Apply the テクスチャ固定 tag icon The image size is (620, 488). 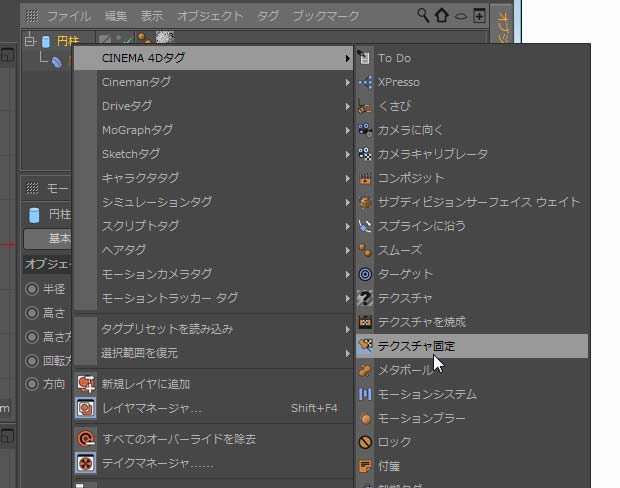pyautogui.click(x=365, y=346)
